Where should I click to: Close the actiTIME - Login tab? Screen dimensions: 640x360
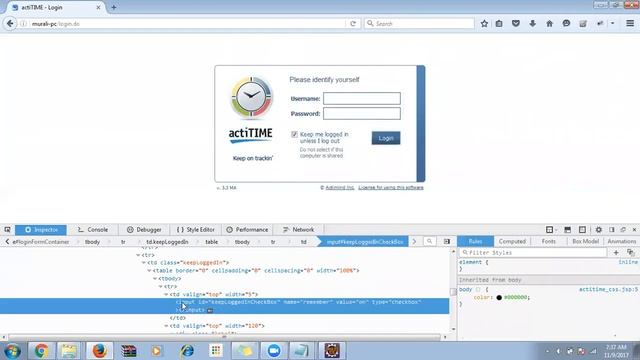98,7
